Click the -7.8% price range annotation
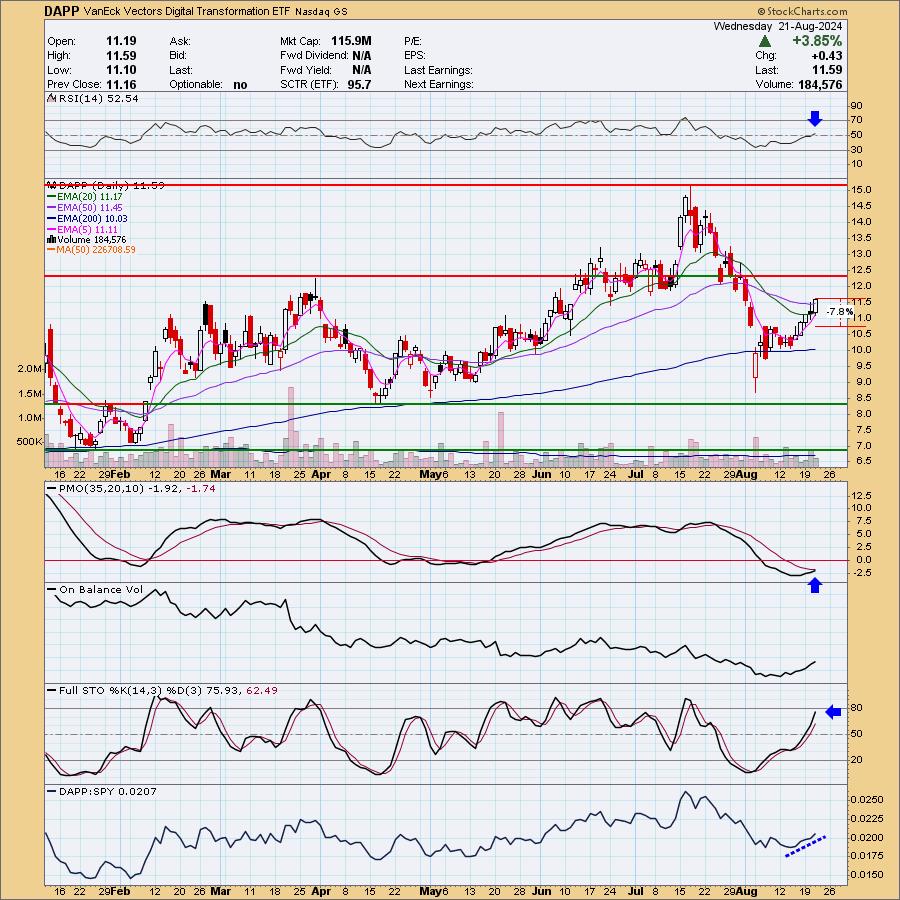The height and width of the screenshot is (900, 900). 840,312
